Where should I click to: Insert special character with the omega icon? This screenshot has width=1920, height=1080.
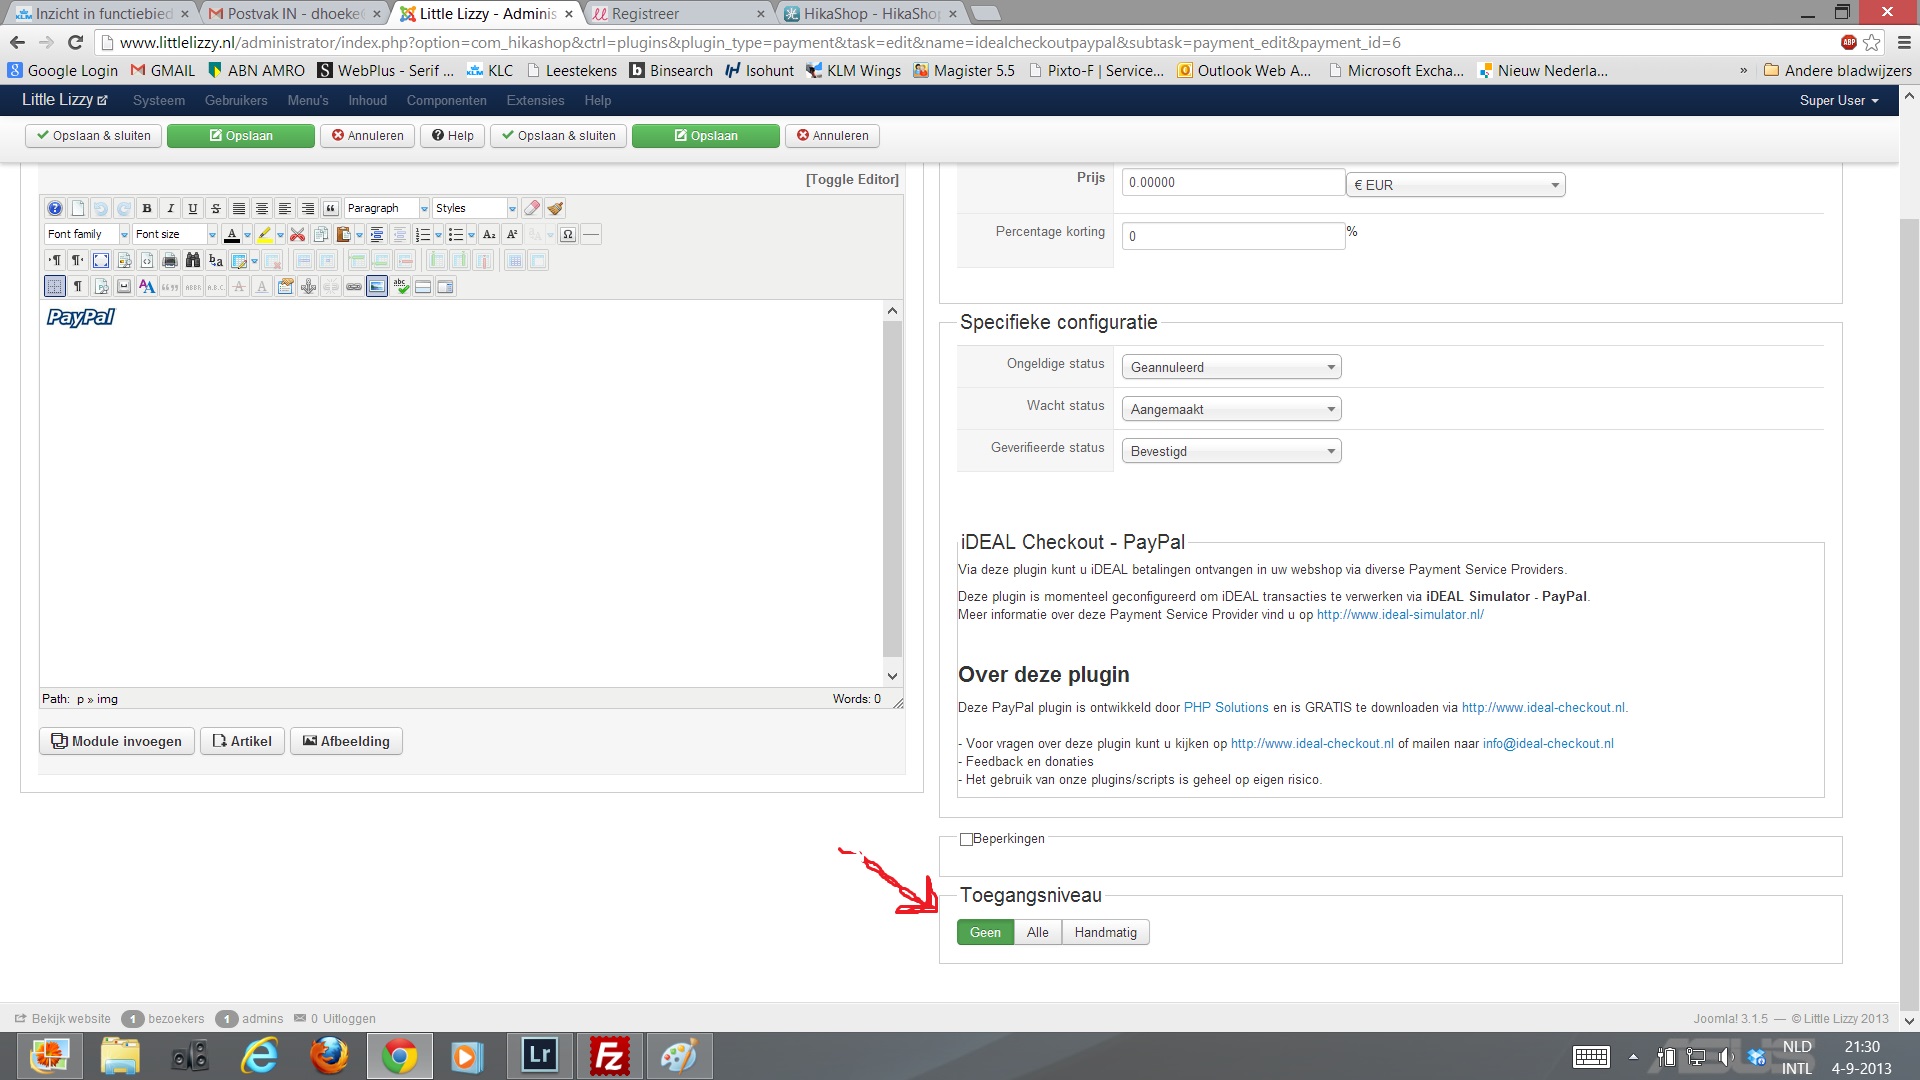(x=568, y=234)
